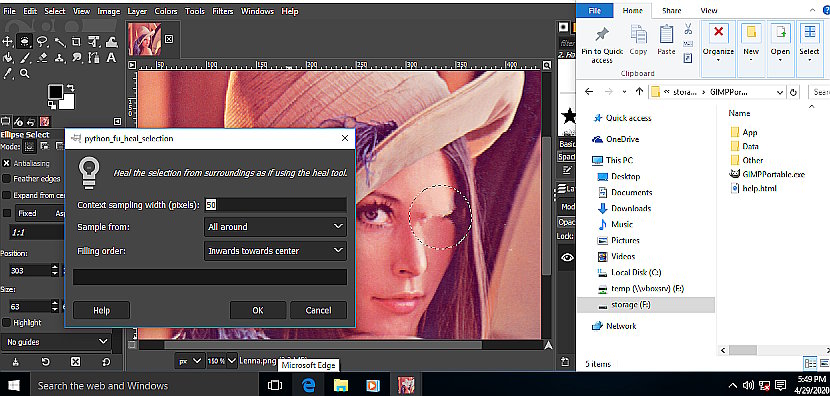Image resolution: width=830 pixels, height=396 pixels.
Task: Open the Tool Options tab
Action: [x=6, y=122]
